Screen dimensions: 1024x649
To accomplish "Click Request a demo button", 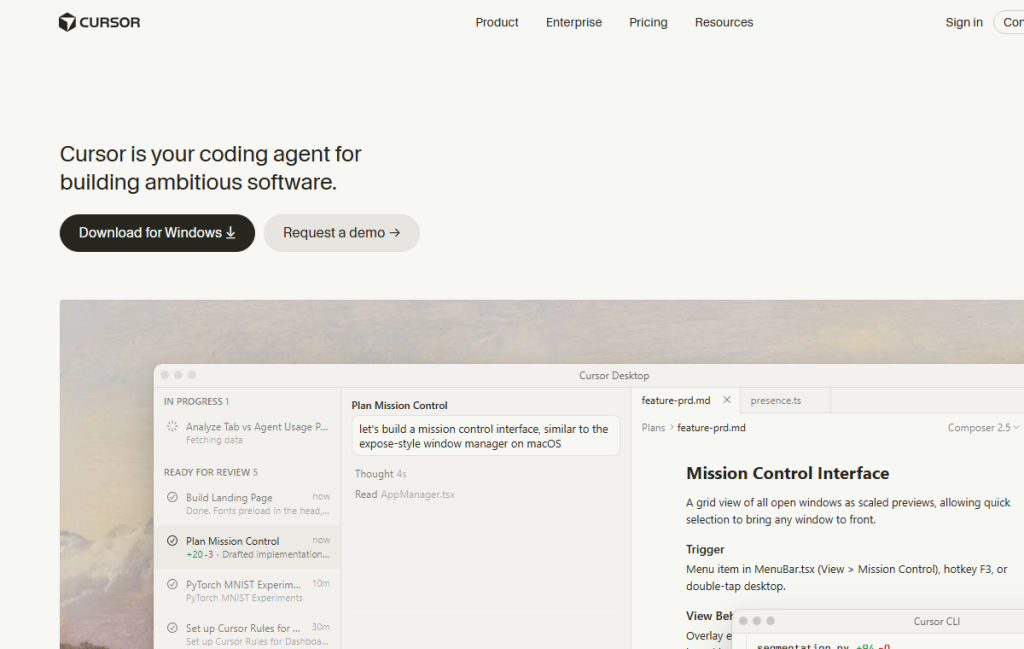I will pyautogui.click(x=342, y=233).
